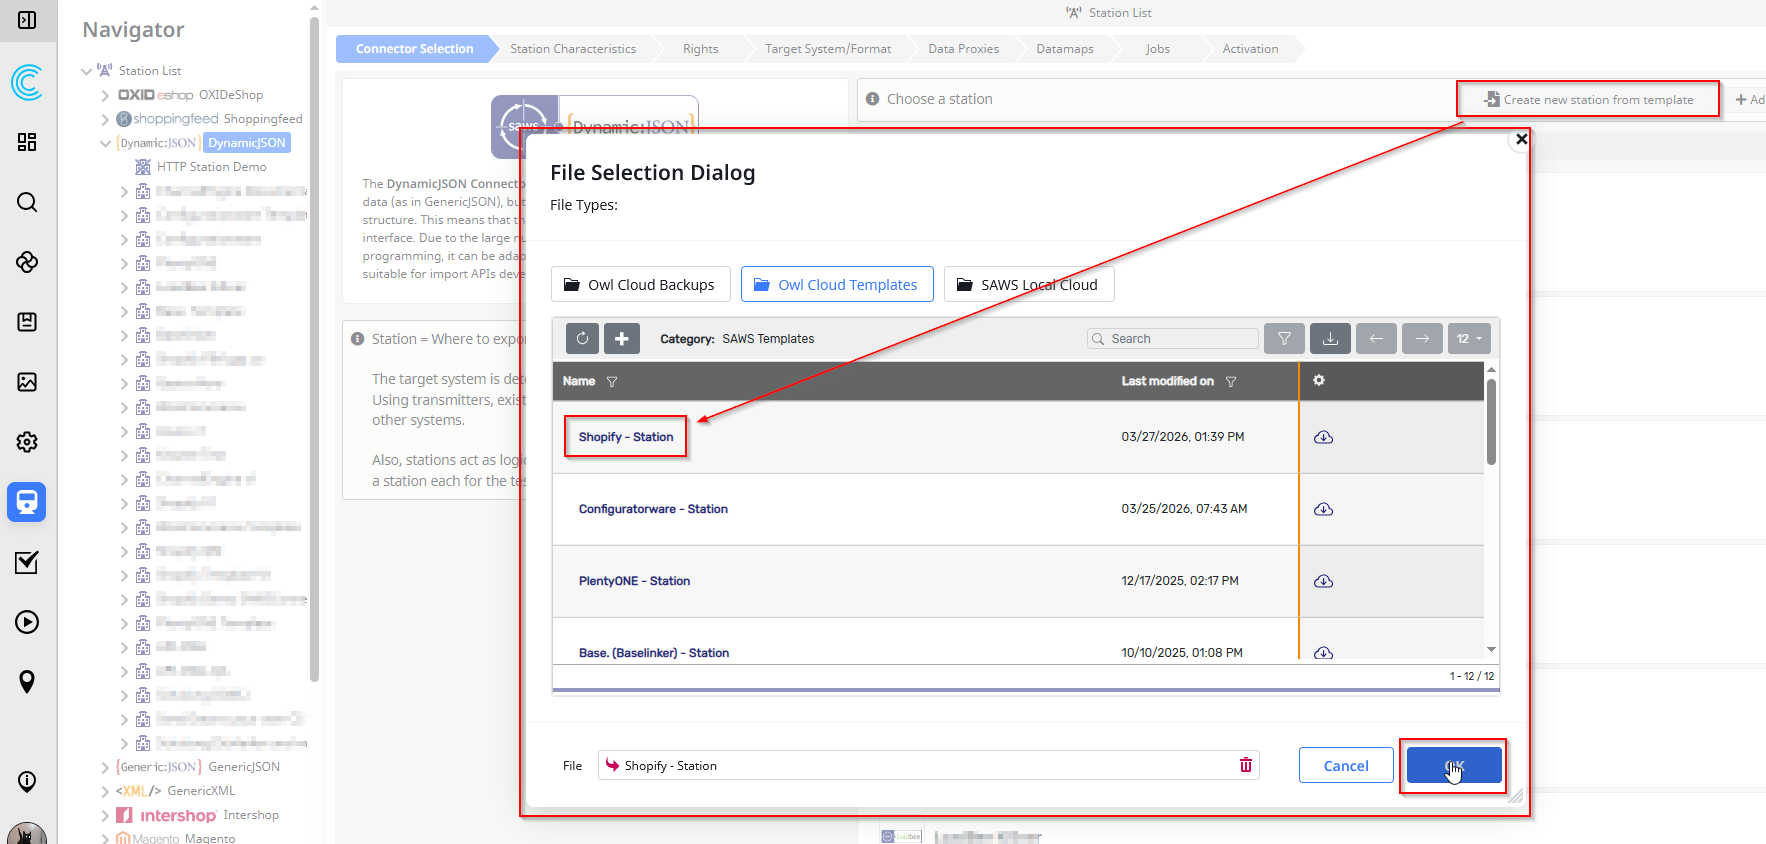1766x844 pixels.
Task: Open column settings gear in table header
Action: (x=1319, y=380)
